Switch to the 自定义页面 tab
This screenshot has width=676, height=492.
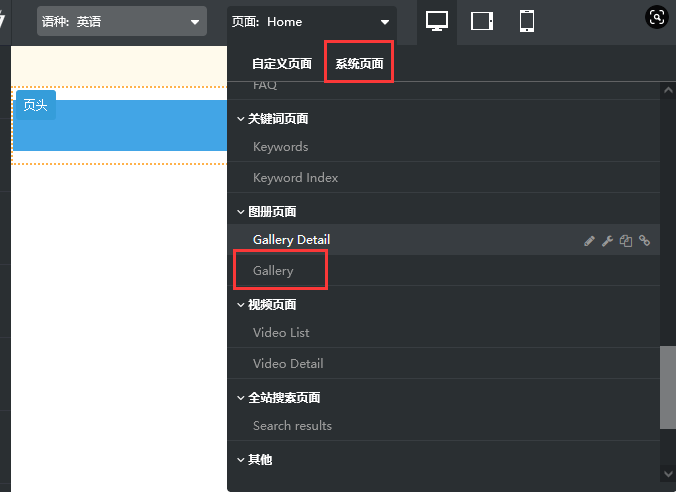click(282, 64)
